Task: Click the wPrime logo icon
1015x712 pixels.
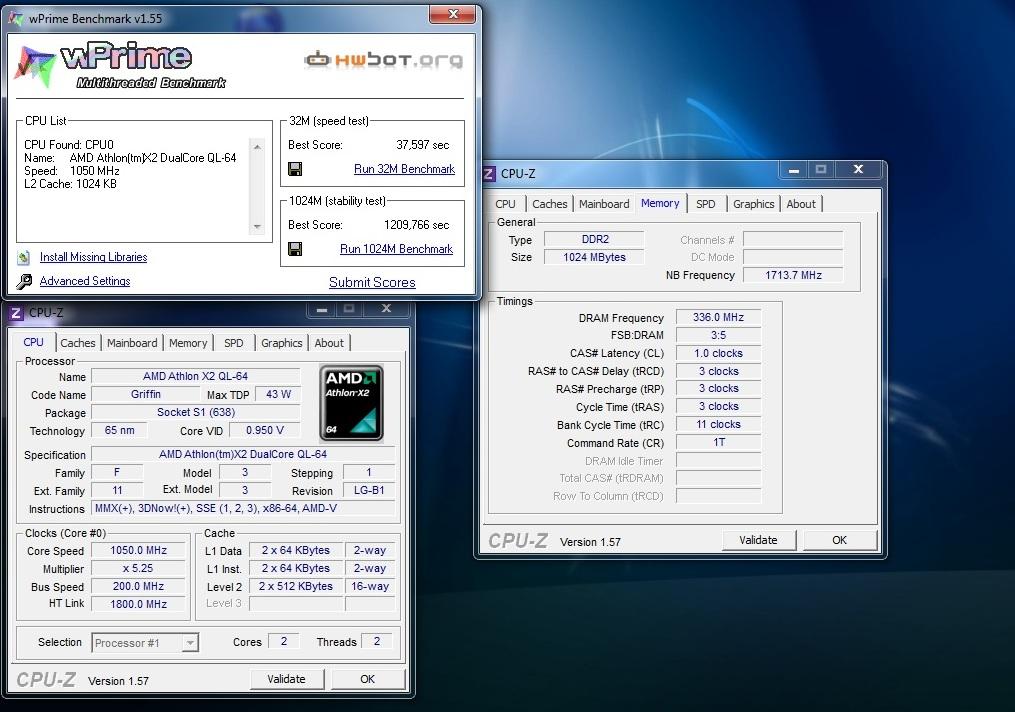Action: coord(34,66)
